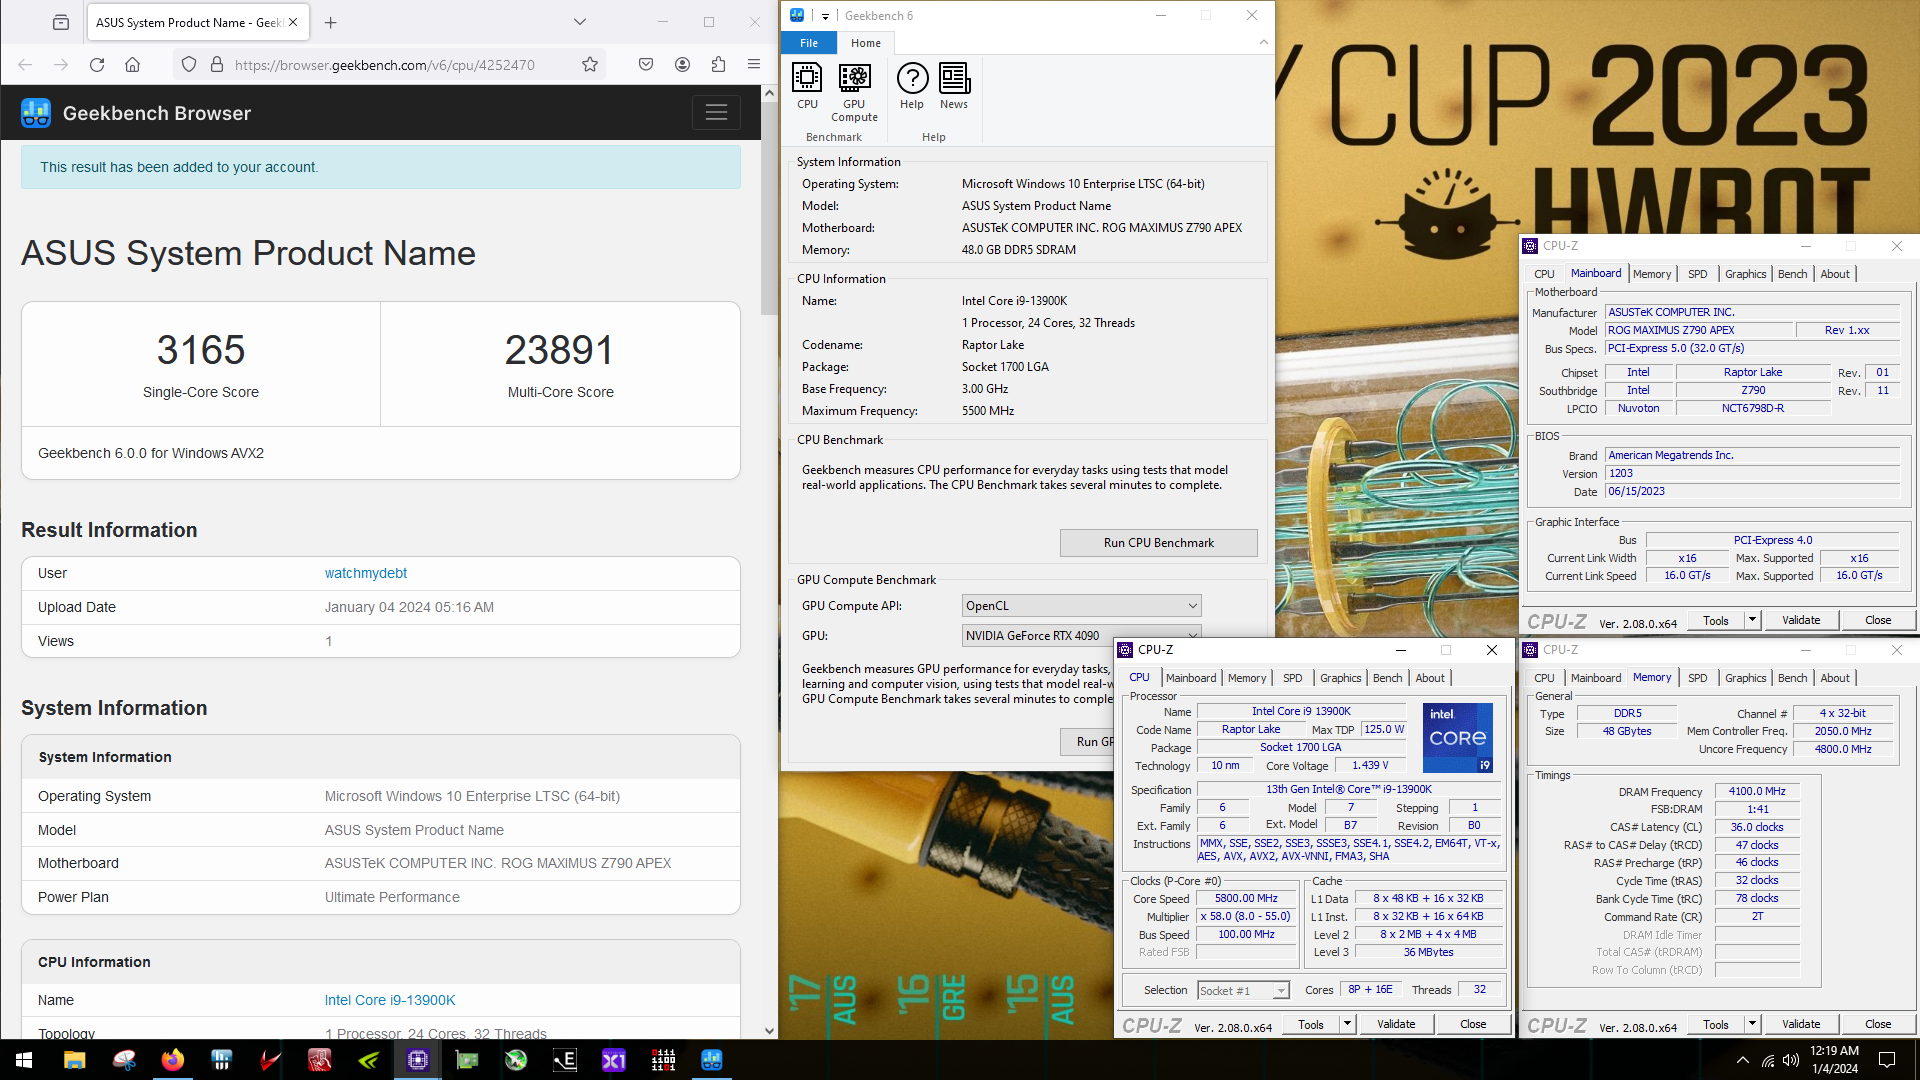Close the ASUS System Product Name tab
Screen dimensions: 1920x1080
click(293, 22)
